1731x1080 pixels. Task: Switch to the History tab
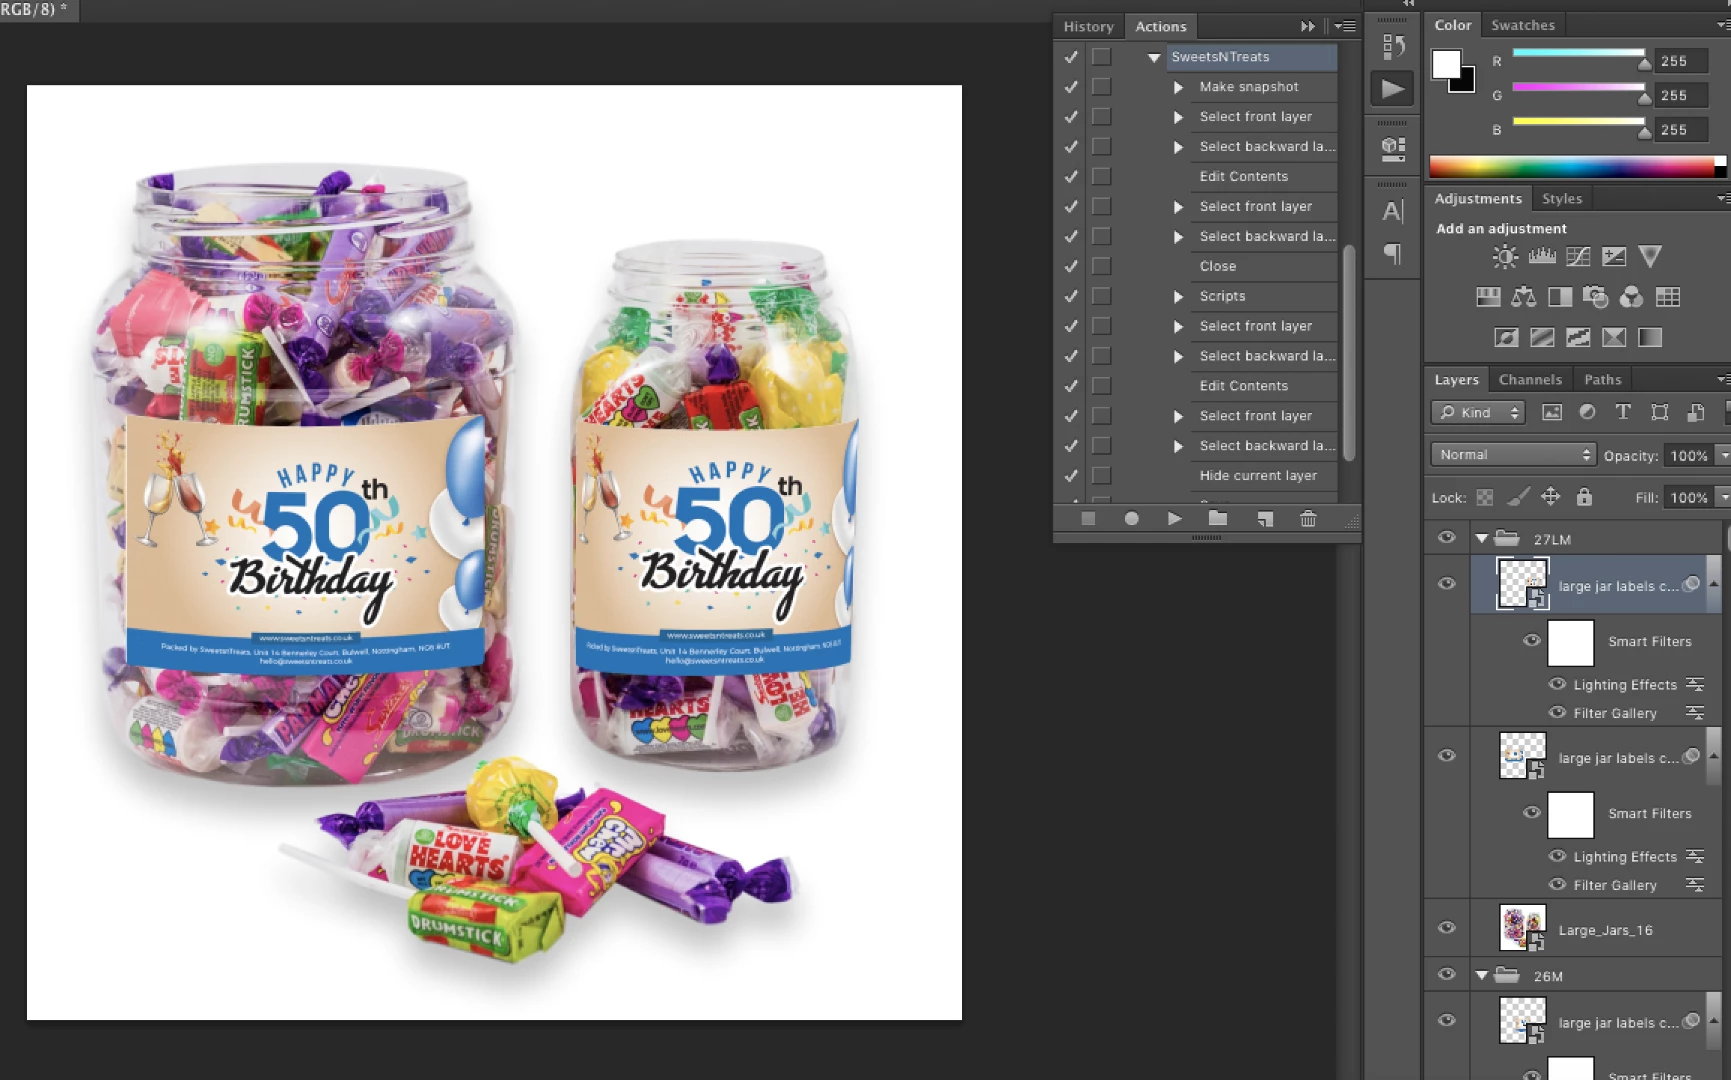(1088, 27)
